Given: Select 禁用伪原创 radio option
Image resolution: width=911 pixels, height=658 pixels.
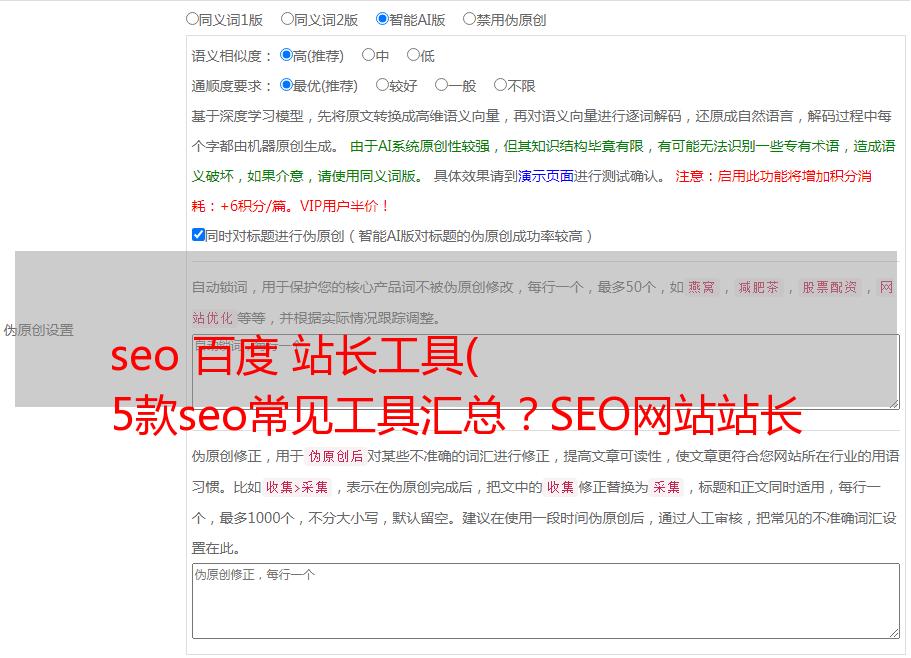Looking at the screenshot, I should [469, 19].
